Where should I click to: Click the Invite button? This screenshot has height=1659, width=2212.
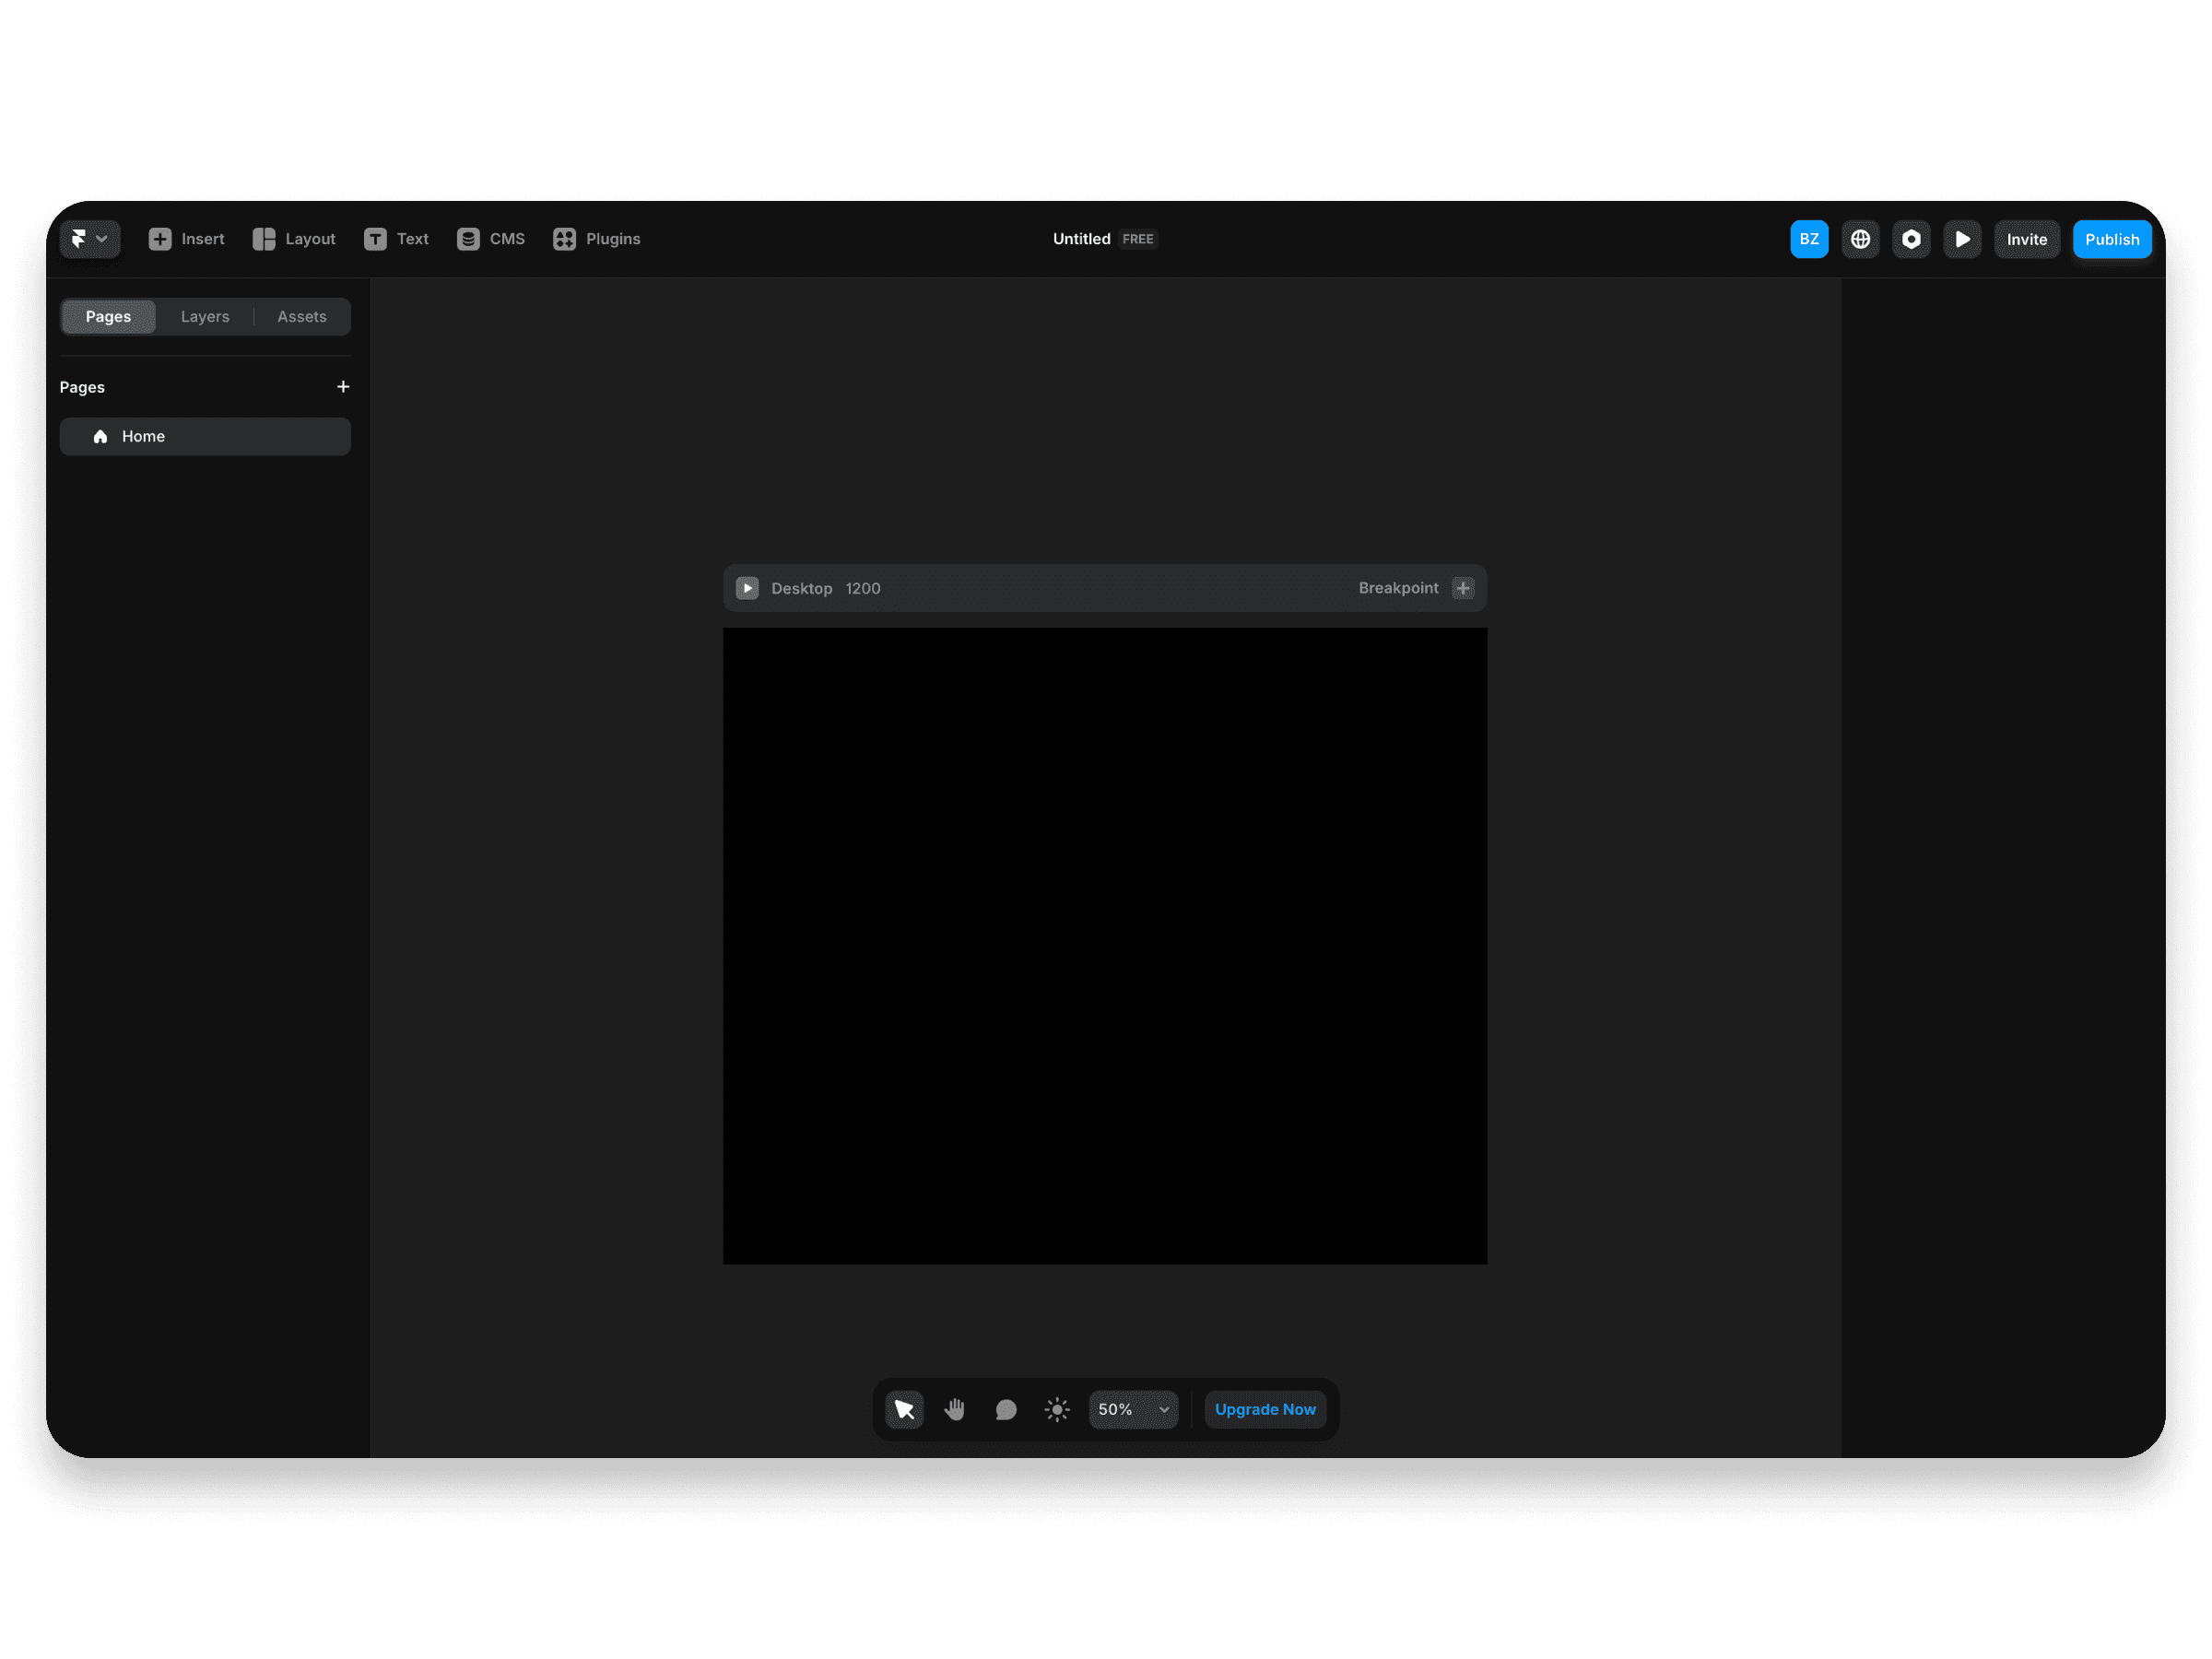[2027, 239]
